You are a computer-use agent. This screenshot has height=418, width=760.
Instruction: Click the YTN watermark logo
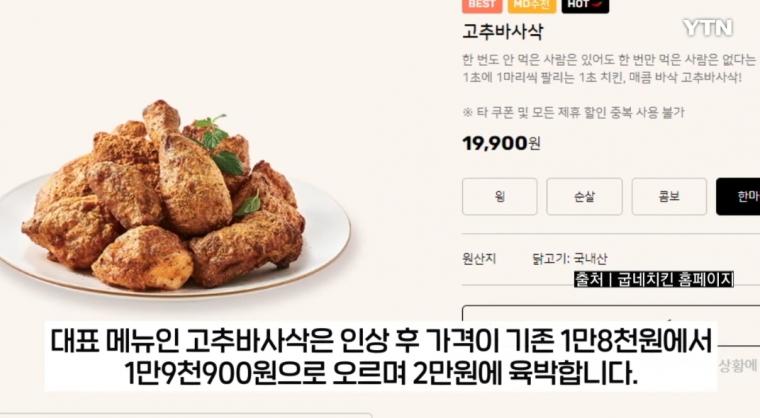(707, 28)
